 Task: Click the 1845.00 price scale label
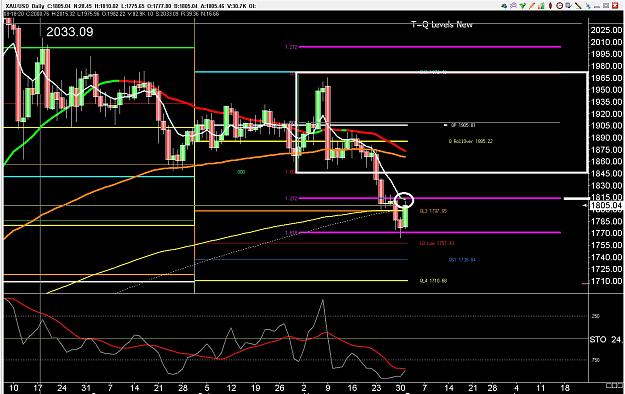click(x=607, y=173)
